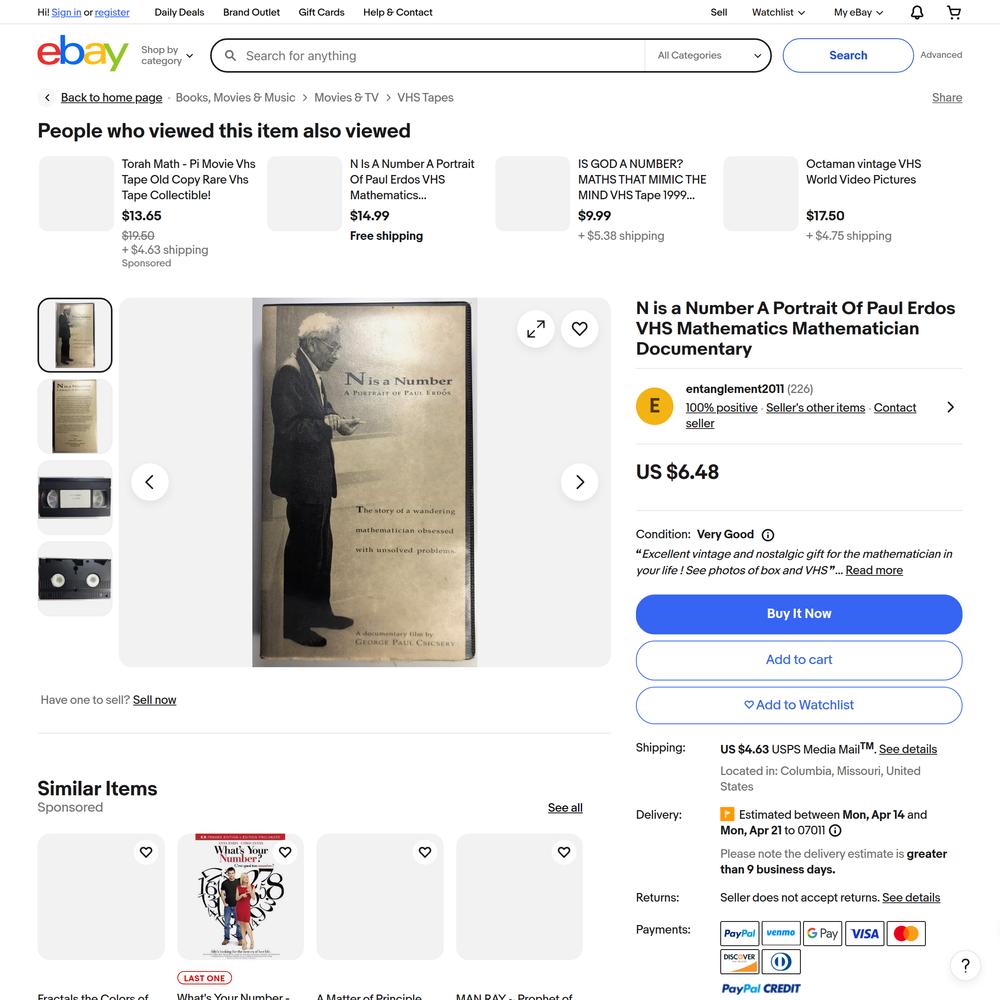Toggle the heart on the first similar item
This screenshot has height=1000, width=1000.
145,851
